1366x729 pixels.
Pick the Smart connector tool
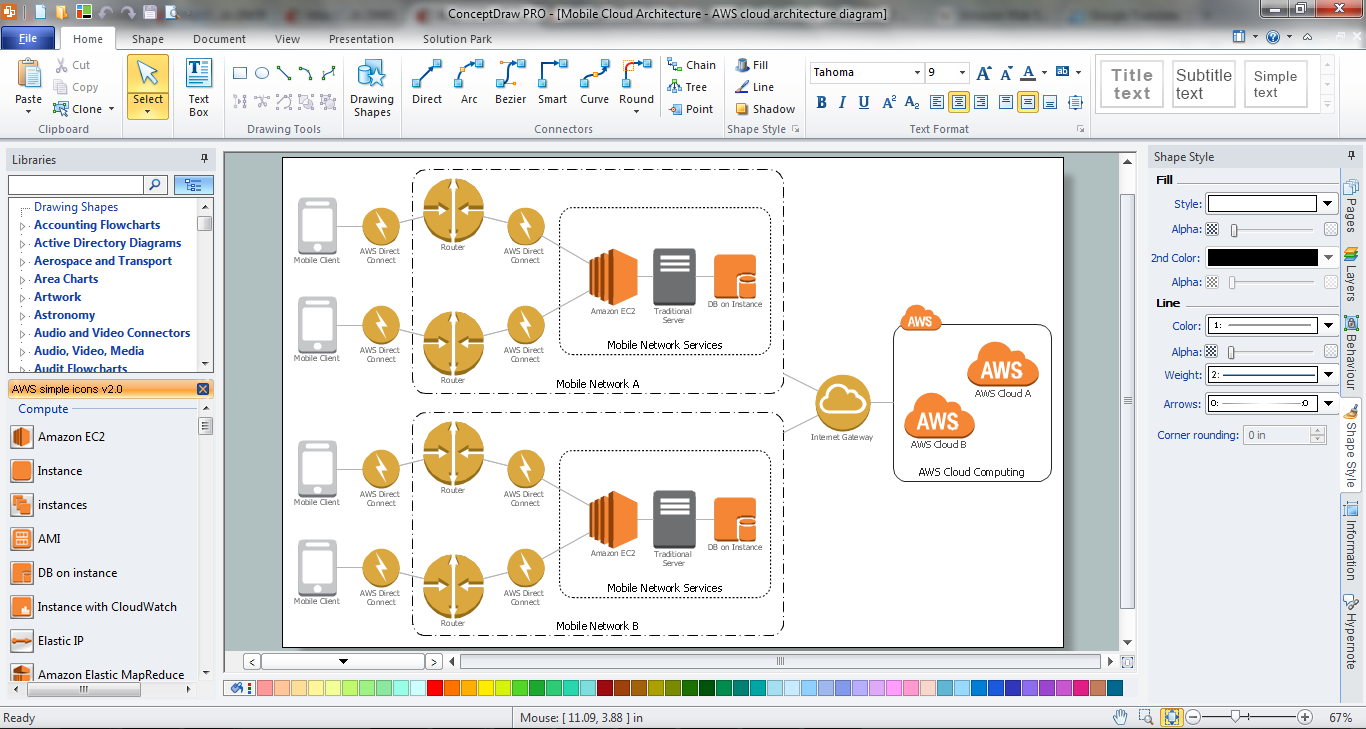[552, 82]
